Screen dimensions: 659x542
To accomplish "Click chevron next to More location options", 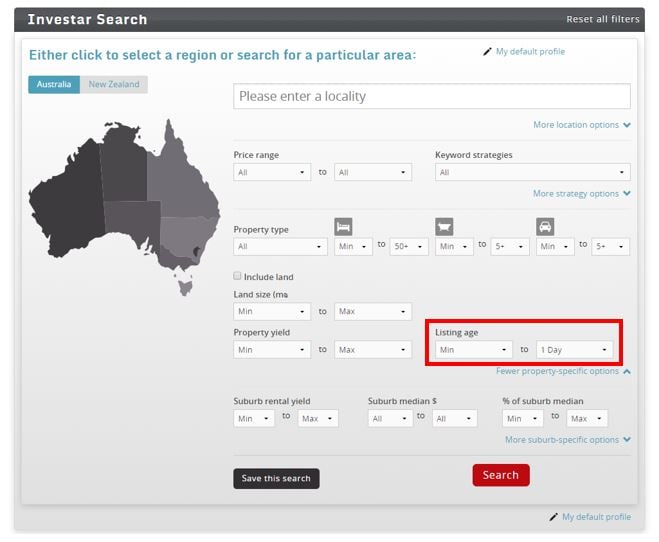I will pyautogui.click(x=627, y=125).
